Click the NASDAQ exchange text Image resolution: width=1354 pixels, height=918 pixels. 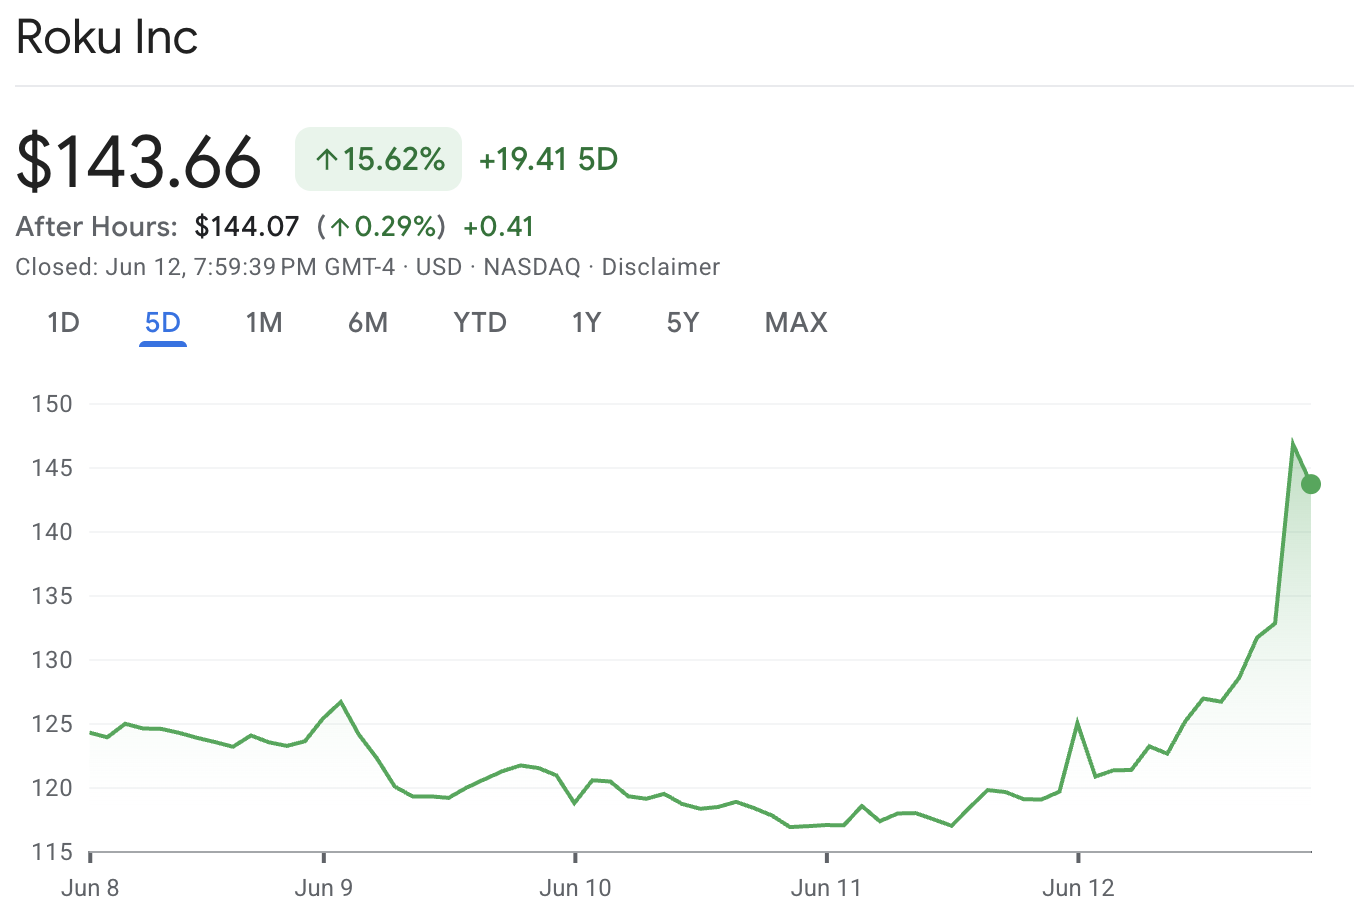pos(532,267)
